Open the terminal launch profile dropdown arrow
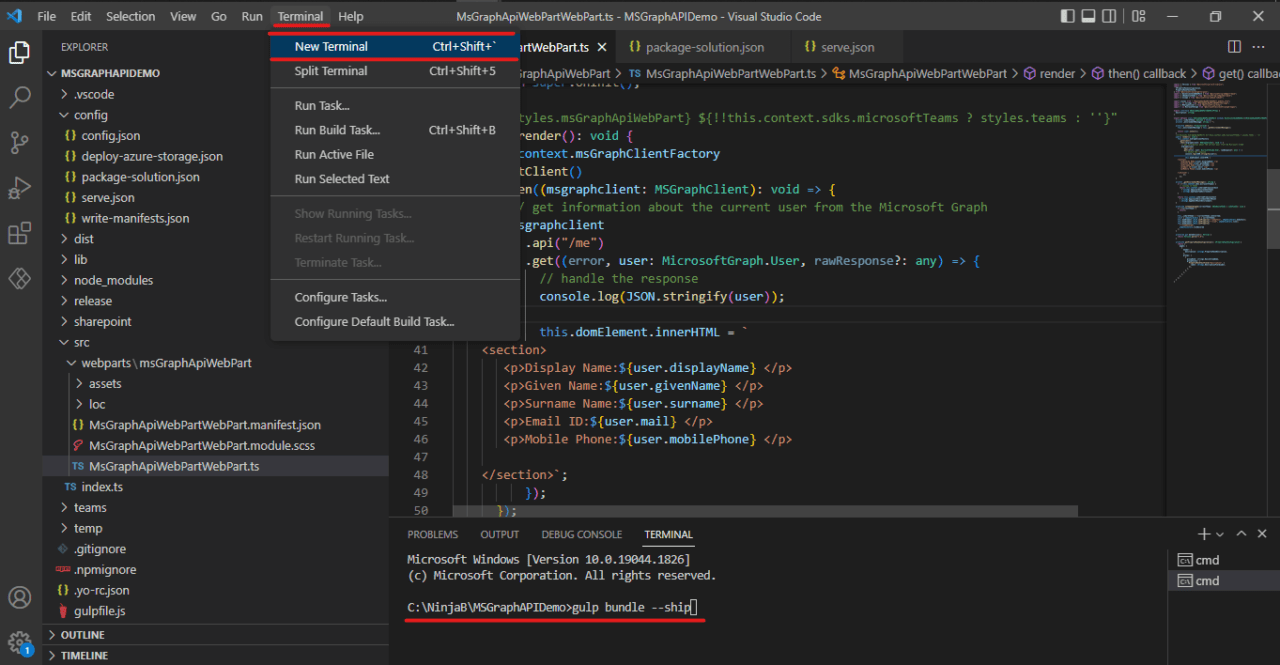The image size is (1280, 665). click(x=1221, y=535)
